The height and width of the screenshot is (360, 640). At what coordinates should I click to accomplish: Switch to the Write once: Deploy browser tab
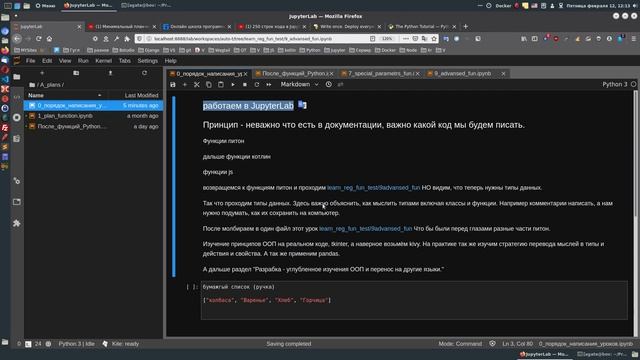click(346, 27)
